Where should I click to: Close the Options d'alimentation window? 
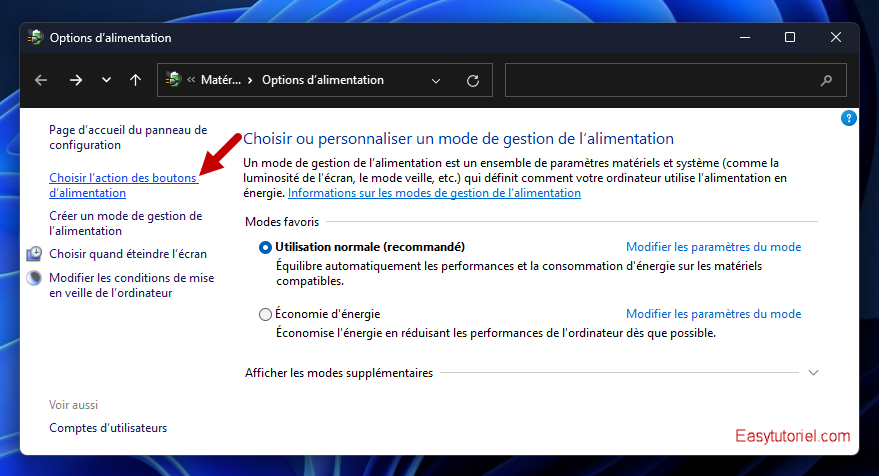(x=836, y=38)
